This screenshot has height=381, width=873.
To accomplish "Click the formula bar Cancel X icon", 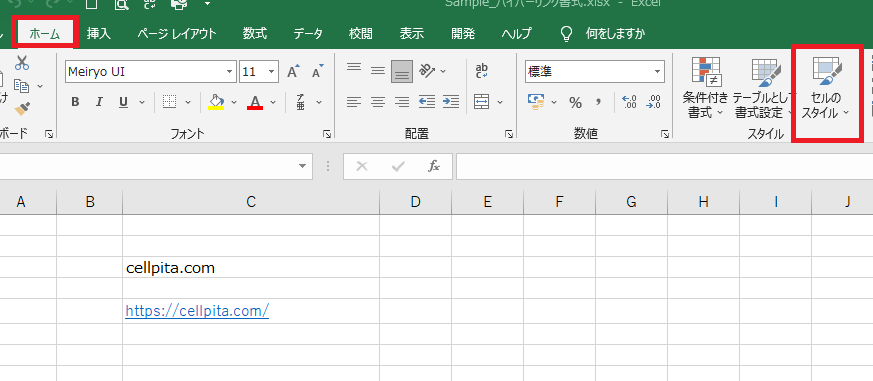I will tap(362, 166).
